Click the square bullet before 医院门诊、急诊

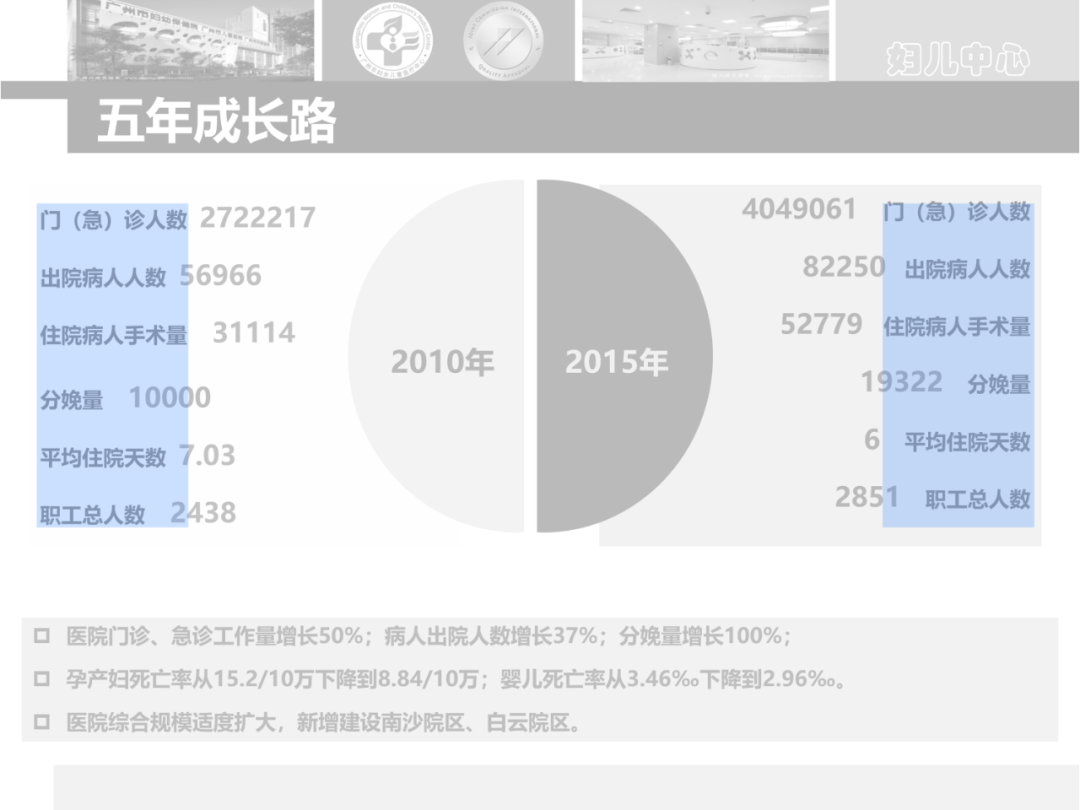tap(42, 636)
